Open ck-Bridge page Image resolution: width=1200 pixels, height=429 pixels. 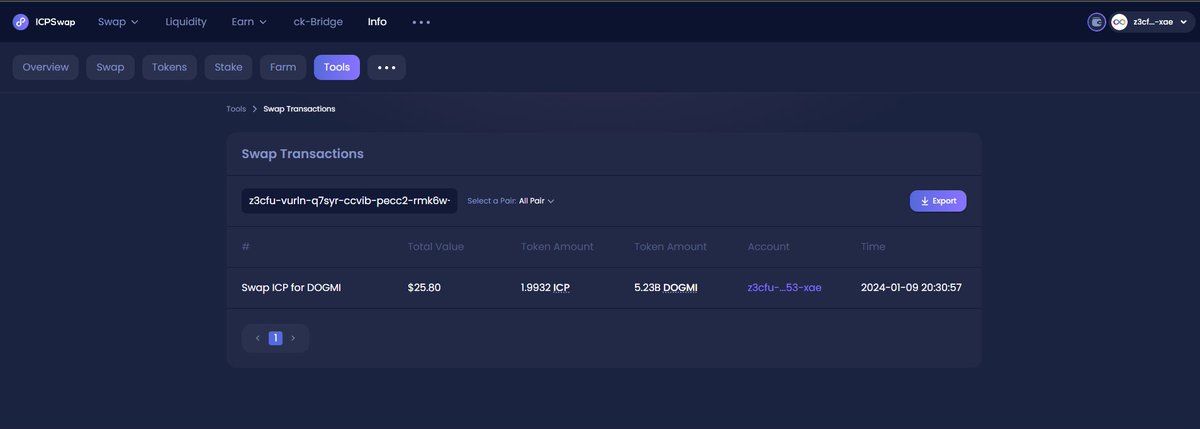318,21
